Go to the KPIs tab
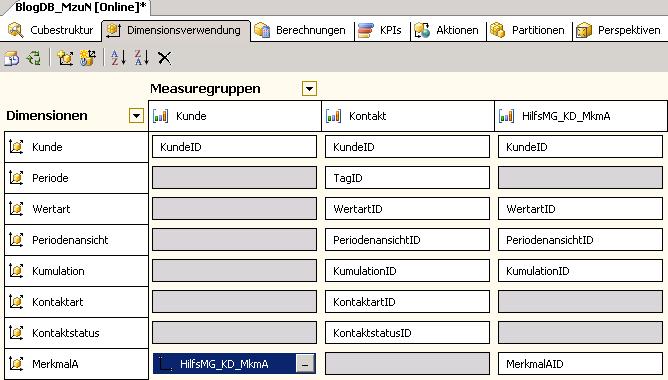668x380 pixels. [x=380, y=30]
